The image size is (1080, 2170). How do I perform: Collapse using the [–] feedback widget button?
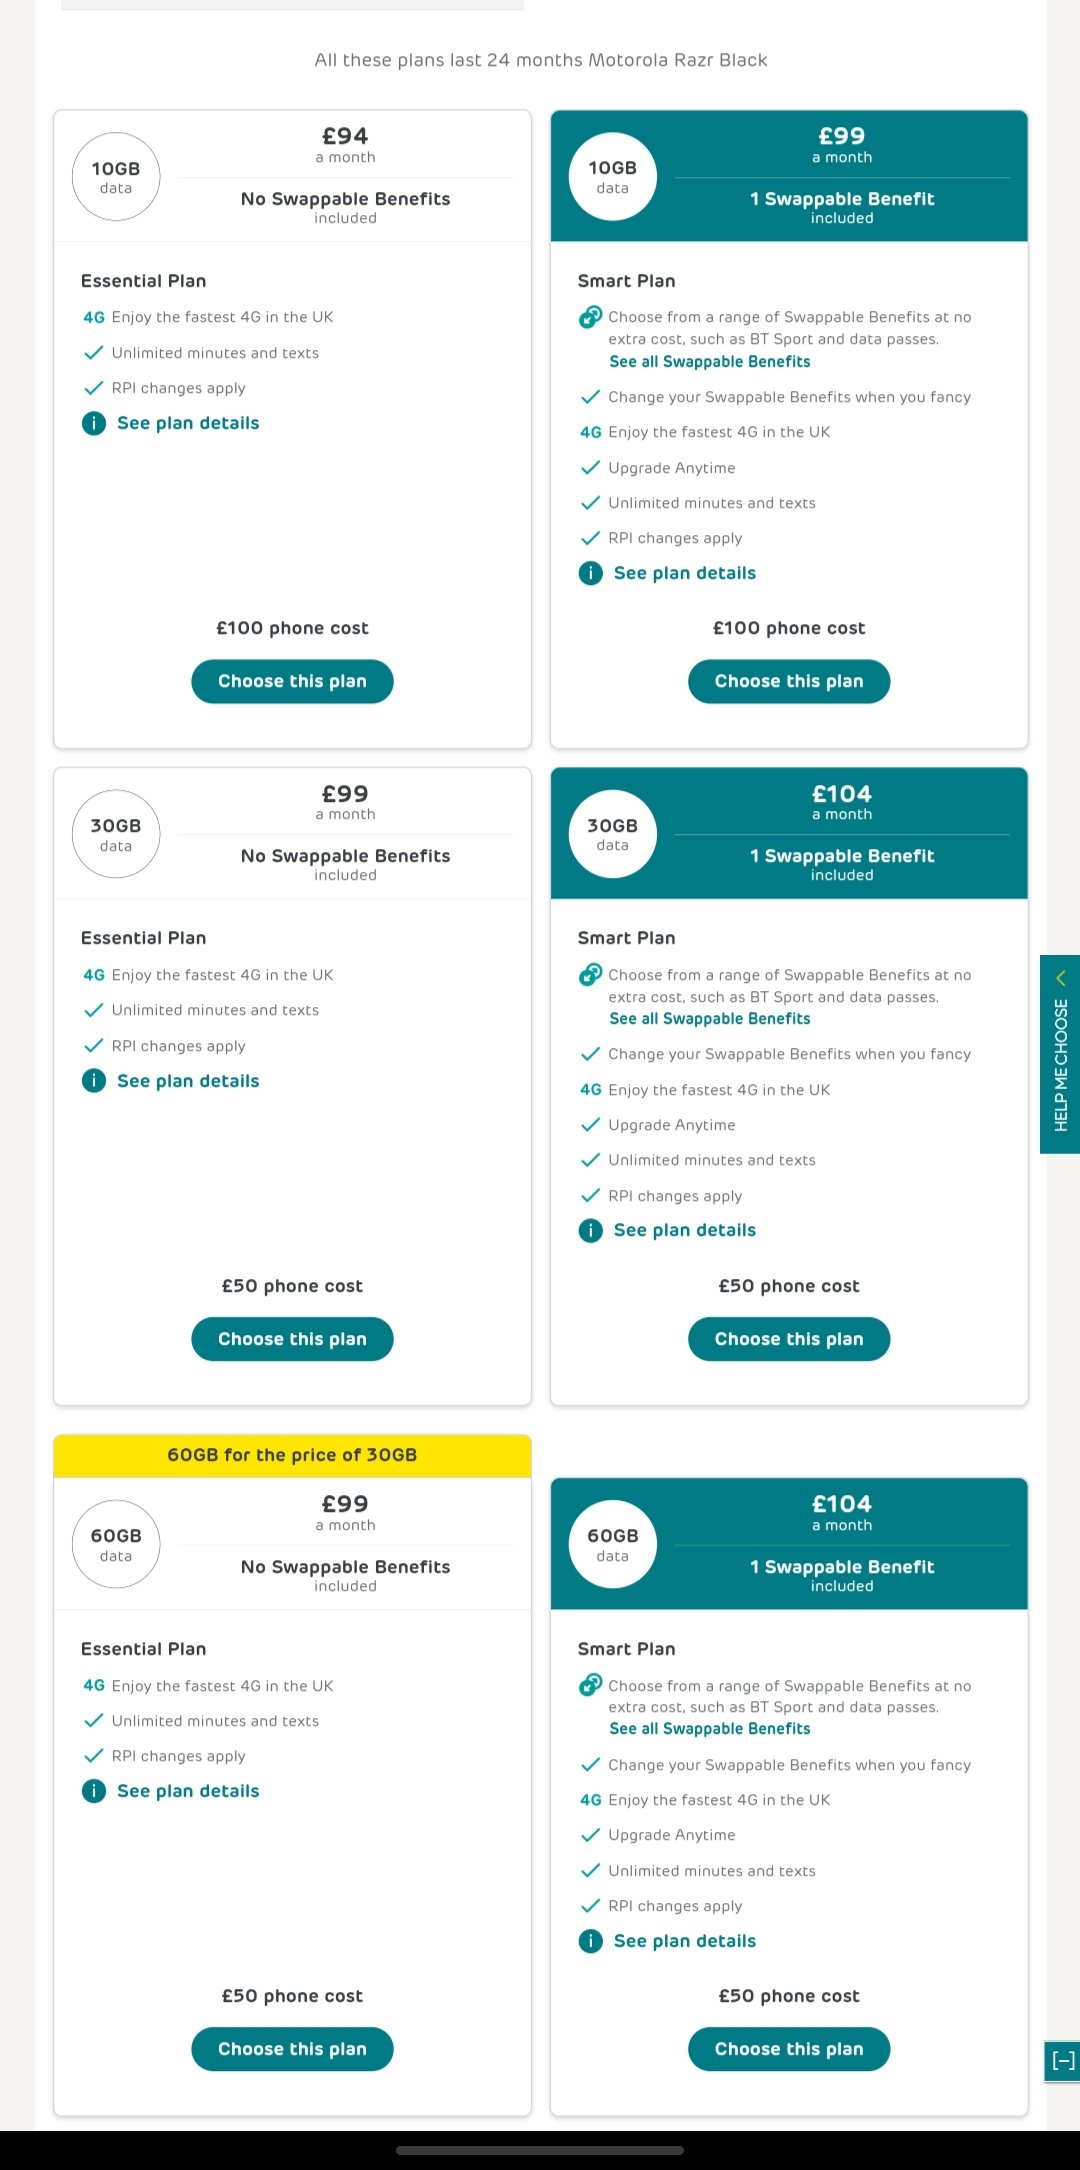[x=1062, y=2061]
